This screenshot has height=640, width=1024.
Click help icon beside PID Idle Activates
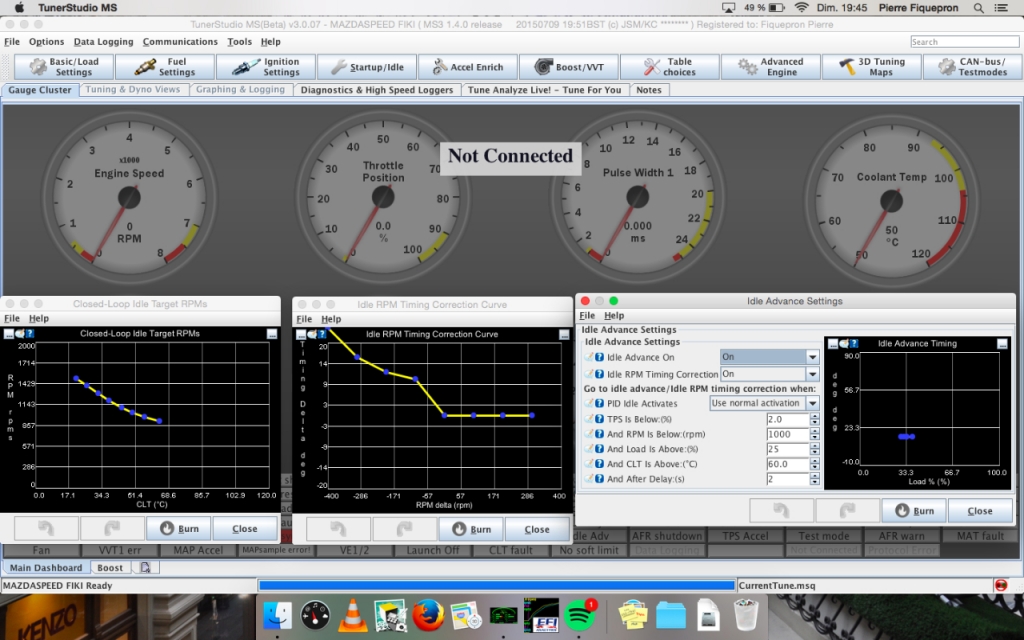click(x=599, y=404)
